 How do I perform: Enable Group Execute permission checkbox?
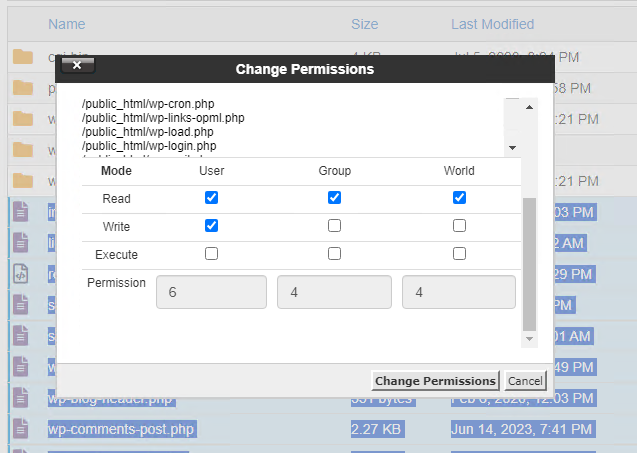(x=334, y=254)
